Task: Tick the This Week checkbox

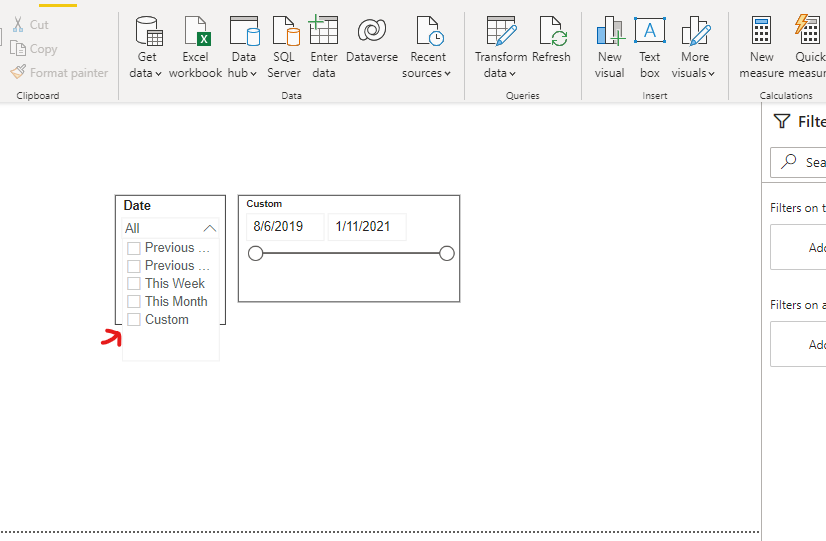Action: pyautogui.click(x=134, y=284)
